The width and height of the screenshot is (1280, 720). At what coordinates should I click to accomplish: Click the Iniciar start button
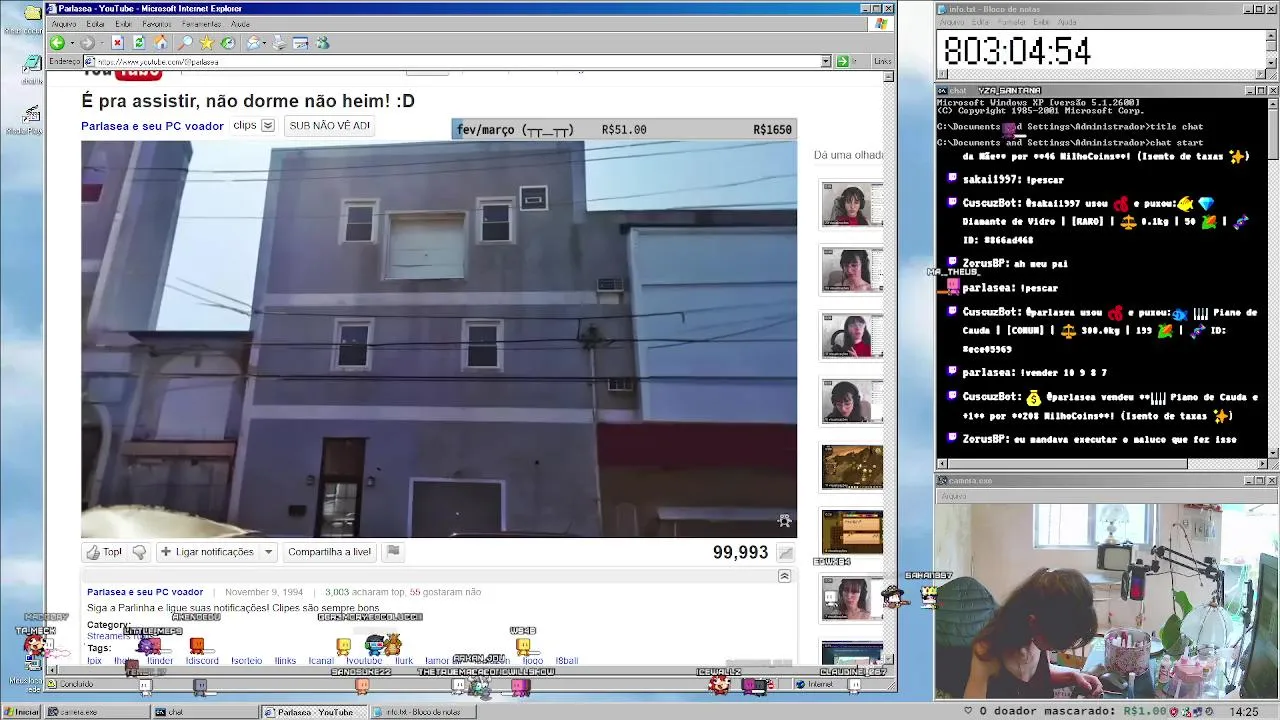(x=22, y=712)
